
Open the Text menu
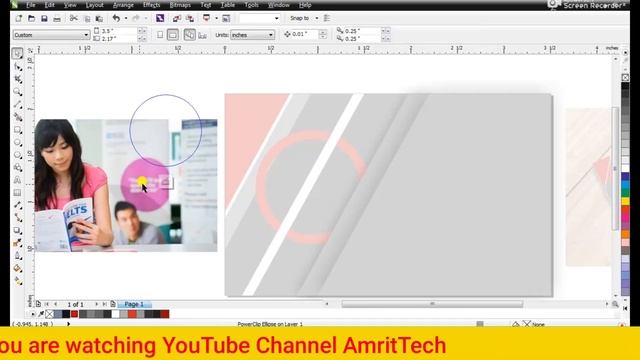tap(206, 5)
